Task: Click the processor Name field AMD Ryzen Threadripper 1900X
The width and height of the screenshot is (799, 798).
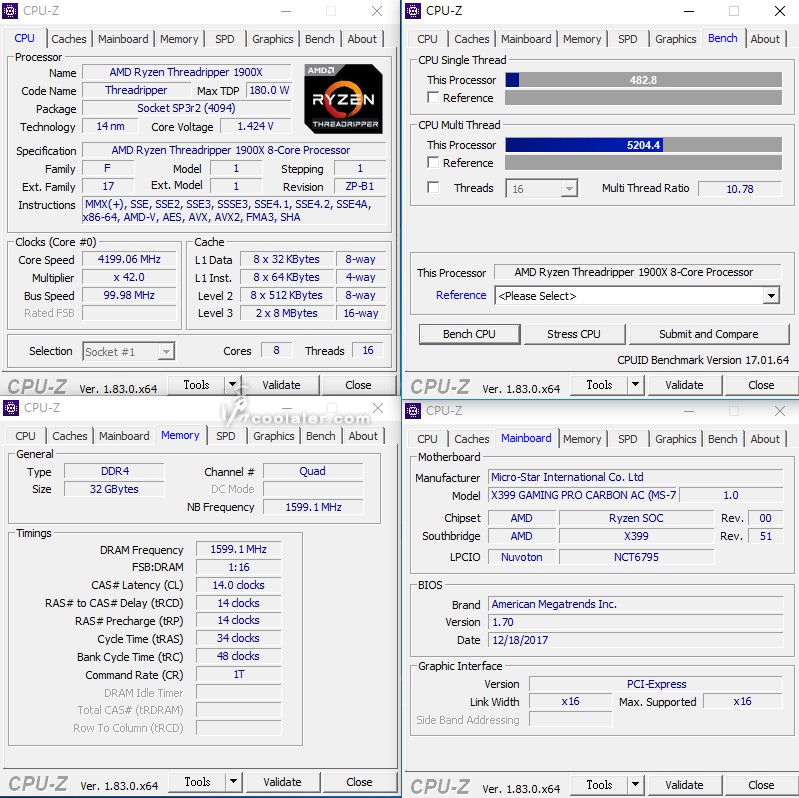Action: tap(187, 72)
